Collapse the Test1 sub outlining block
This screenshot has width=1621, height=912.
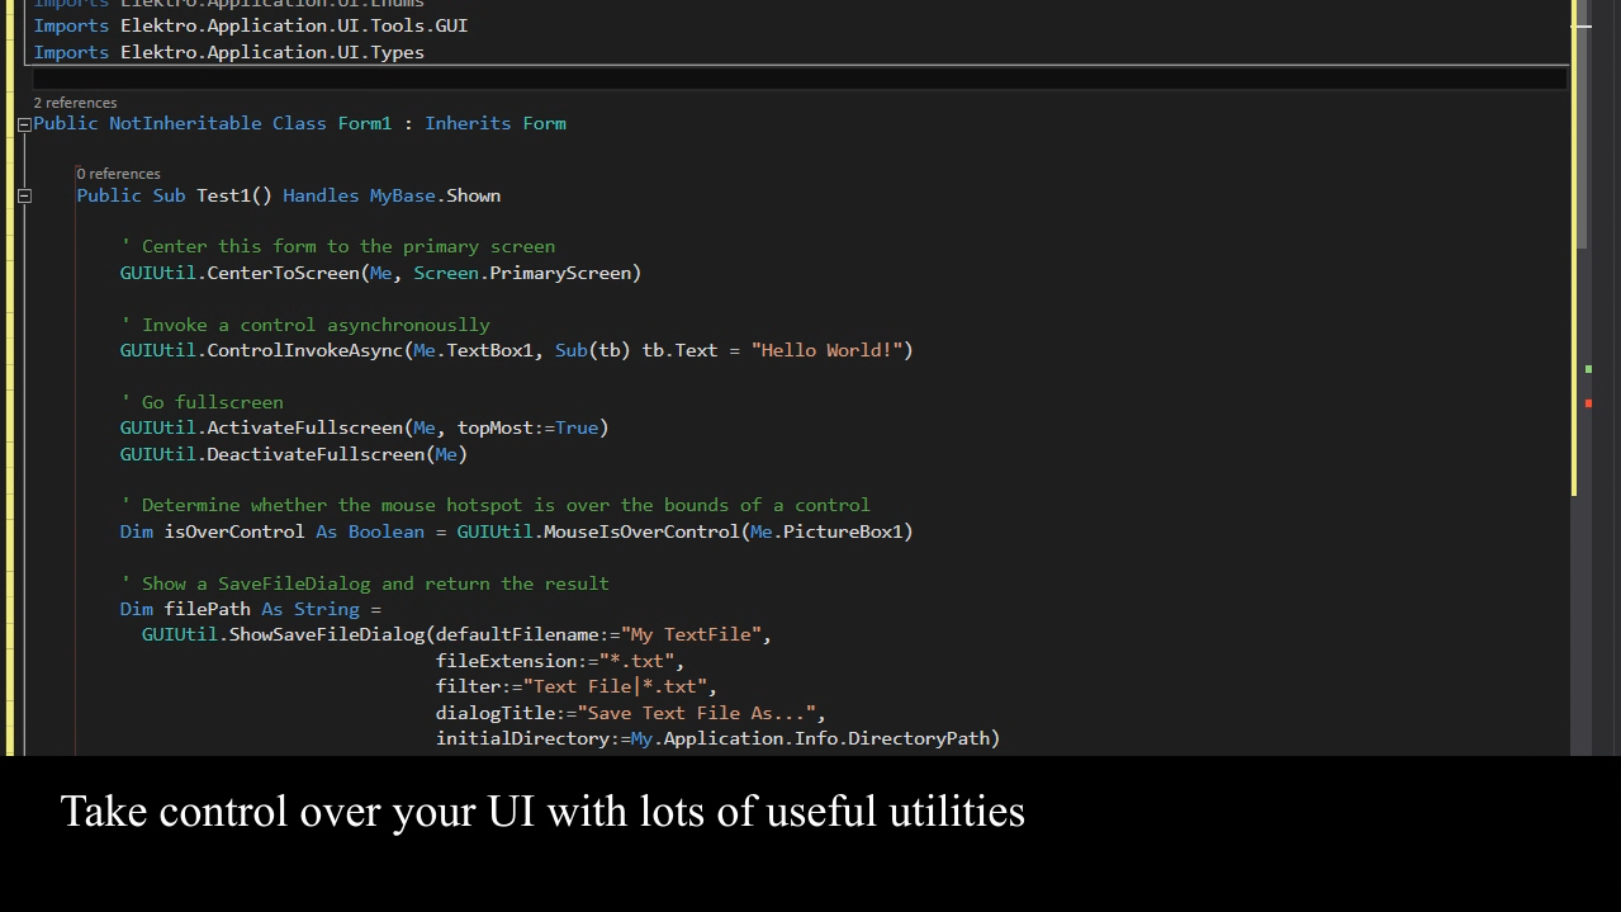(x=24, y=196)
